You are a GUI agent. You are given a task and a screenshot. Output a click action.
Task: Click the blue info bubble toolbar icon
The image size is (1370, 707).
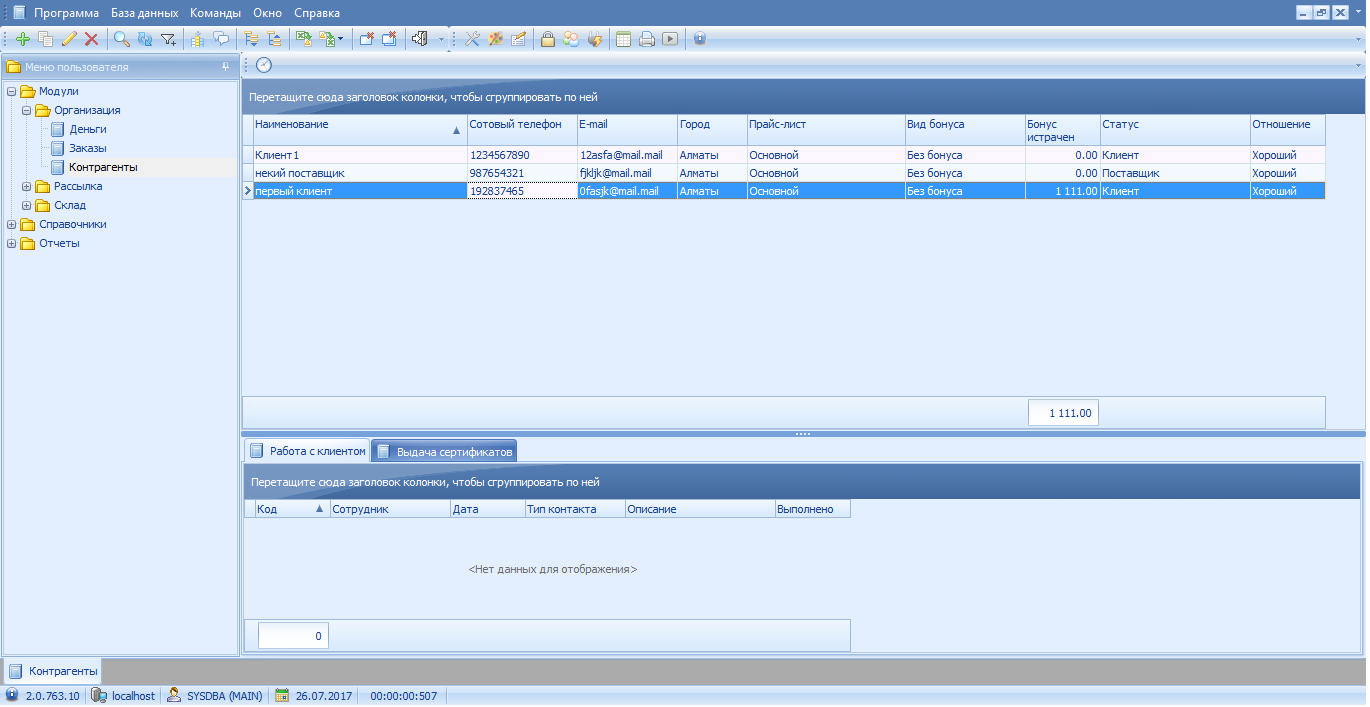click(700, 39)
